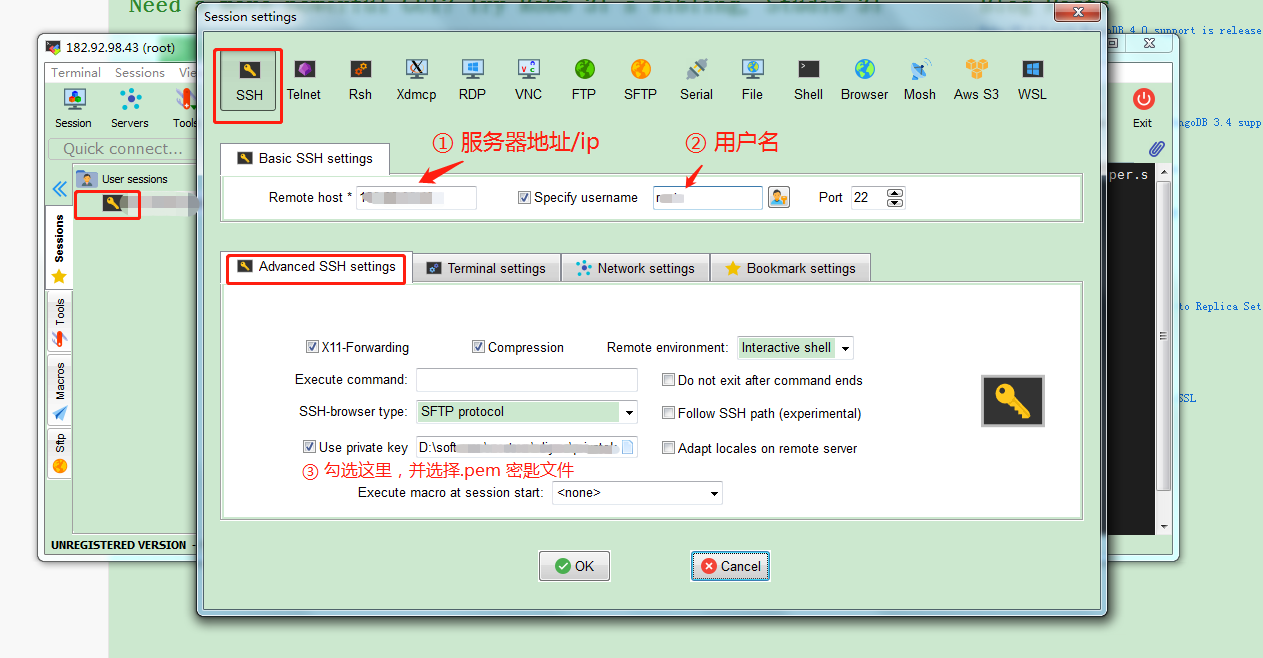The width and height of the screenshot is (1263, 658).
Task: Switch to Network settings tab
Action: tap(635, 268)
